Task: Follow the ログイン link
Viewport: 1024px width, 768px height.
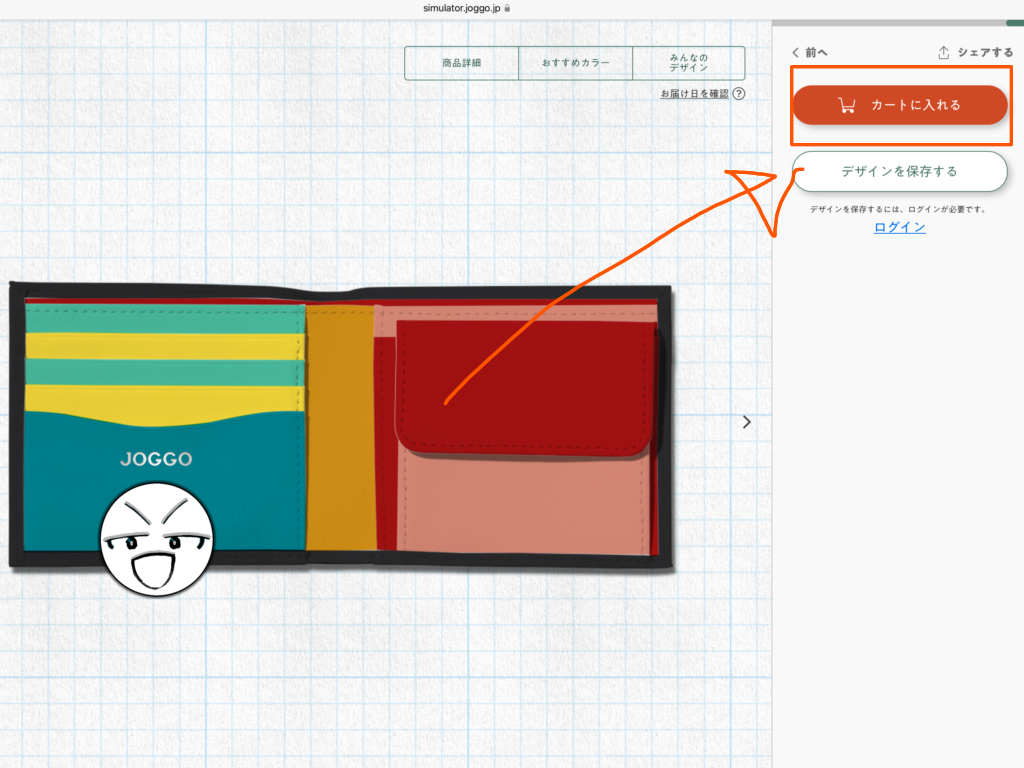Action: click(x=899, y=227)
